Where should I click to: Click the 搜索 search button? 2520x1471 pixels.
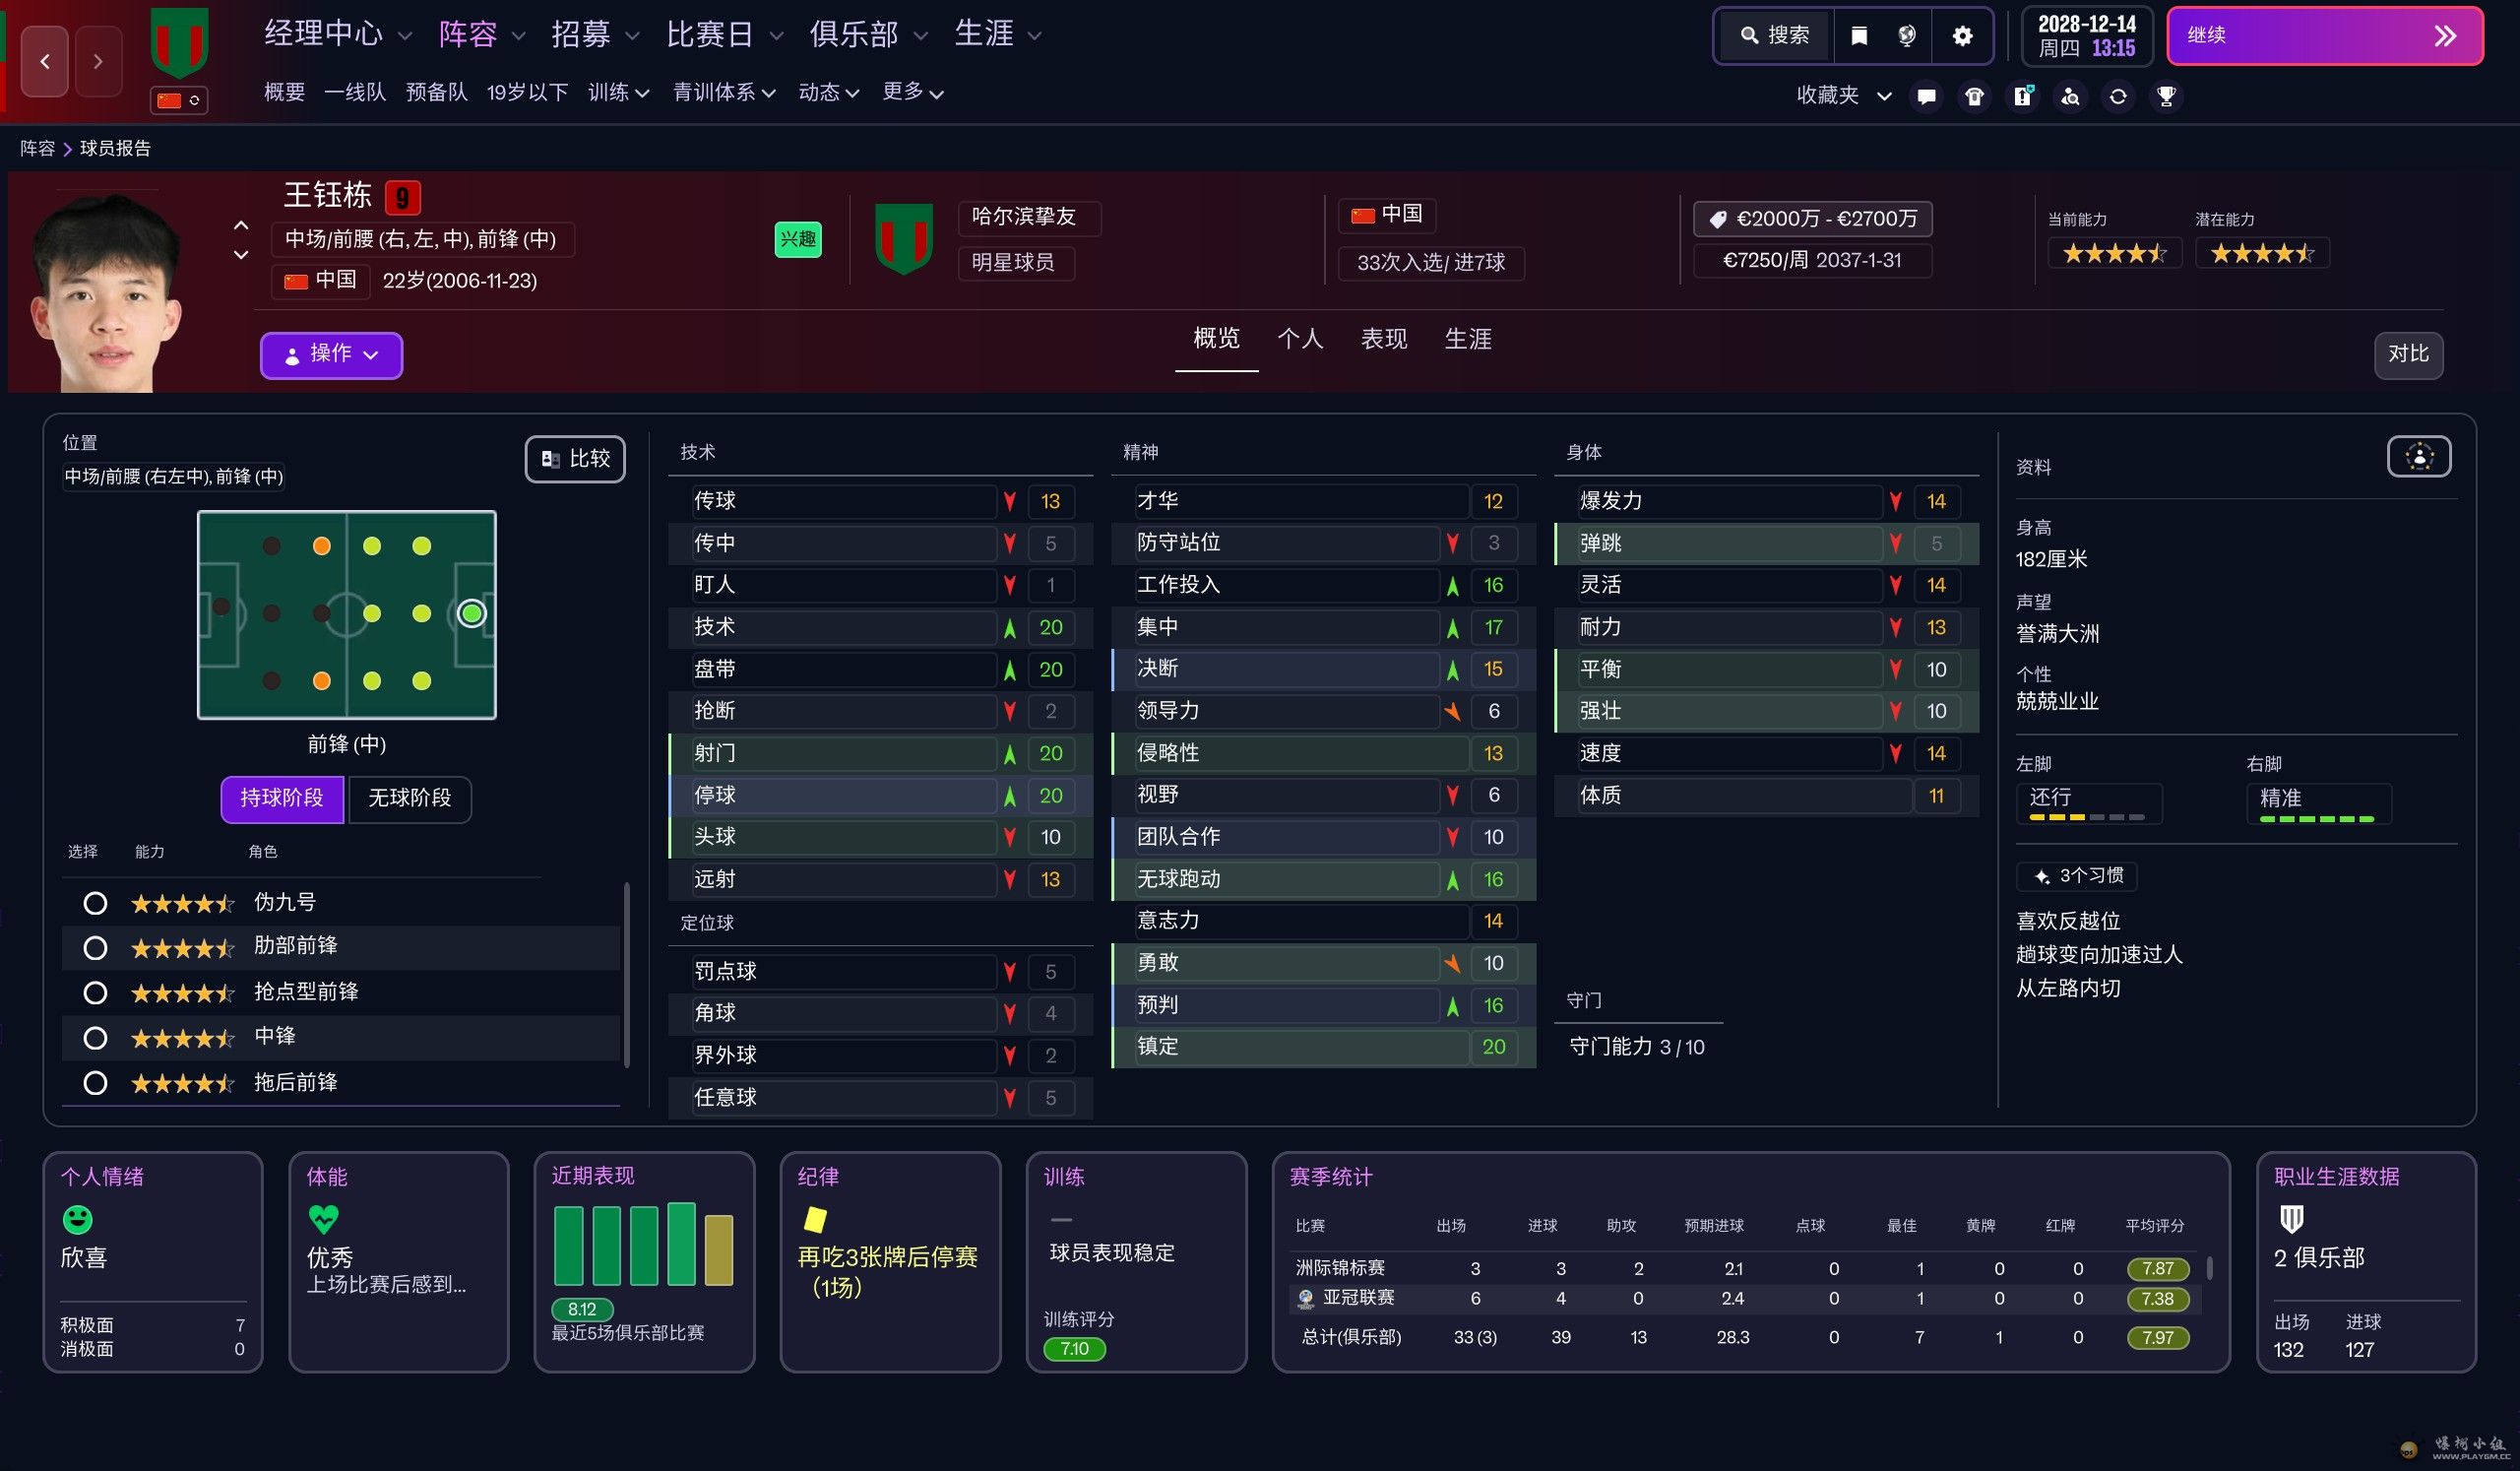tap(1775, 36)
